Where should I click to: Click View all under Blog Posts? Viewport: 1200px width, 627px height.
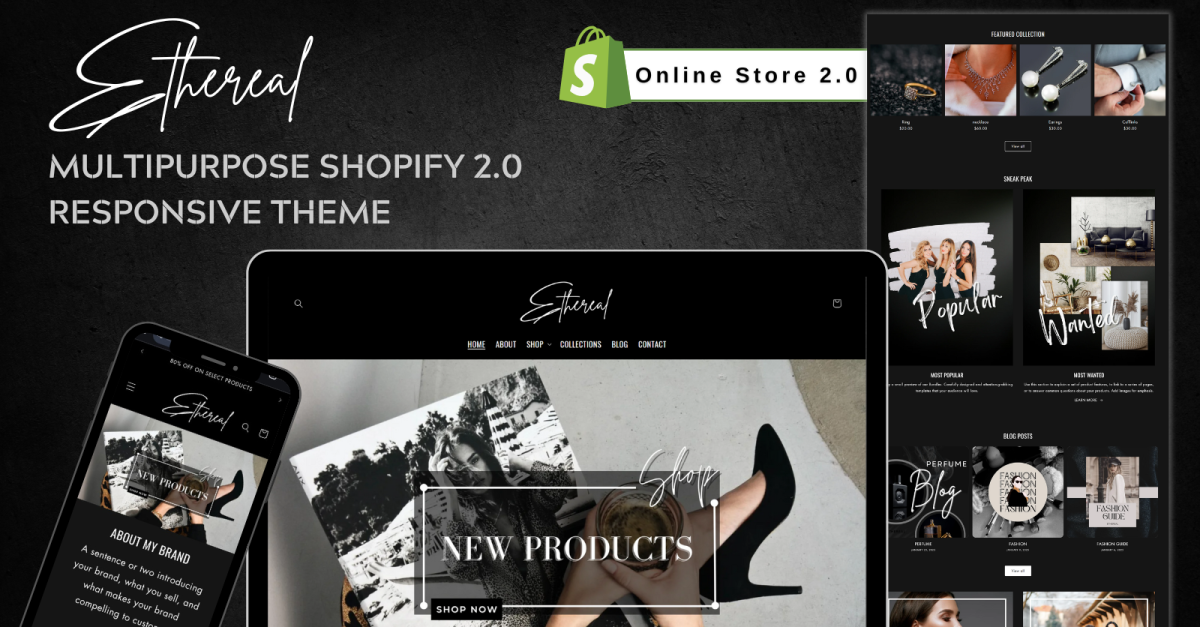(1017, 570)
